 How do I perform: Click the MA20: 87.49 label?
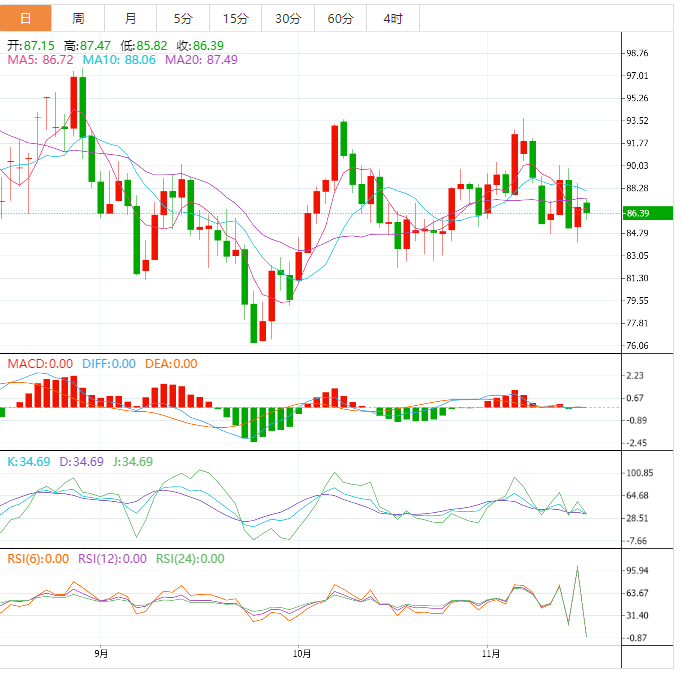click(x=201, y=60)
